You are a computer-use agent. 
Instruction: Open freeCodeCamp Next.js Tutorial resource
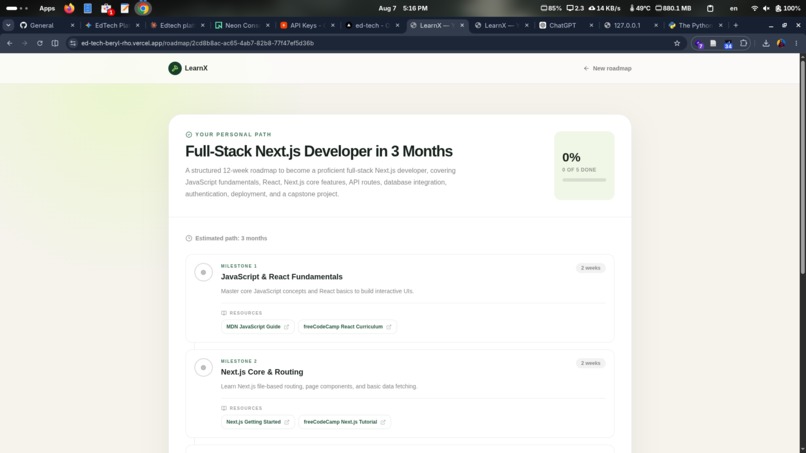pyautogui.click(x=344, y=422)
